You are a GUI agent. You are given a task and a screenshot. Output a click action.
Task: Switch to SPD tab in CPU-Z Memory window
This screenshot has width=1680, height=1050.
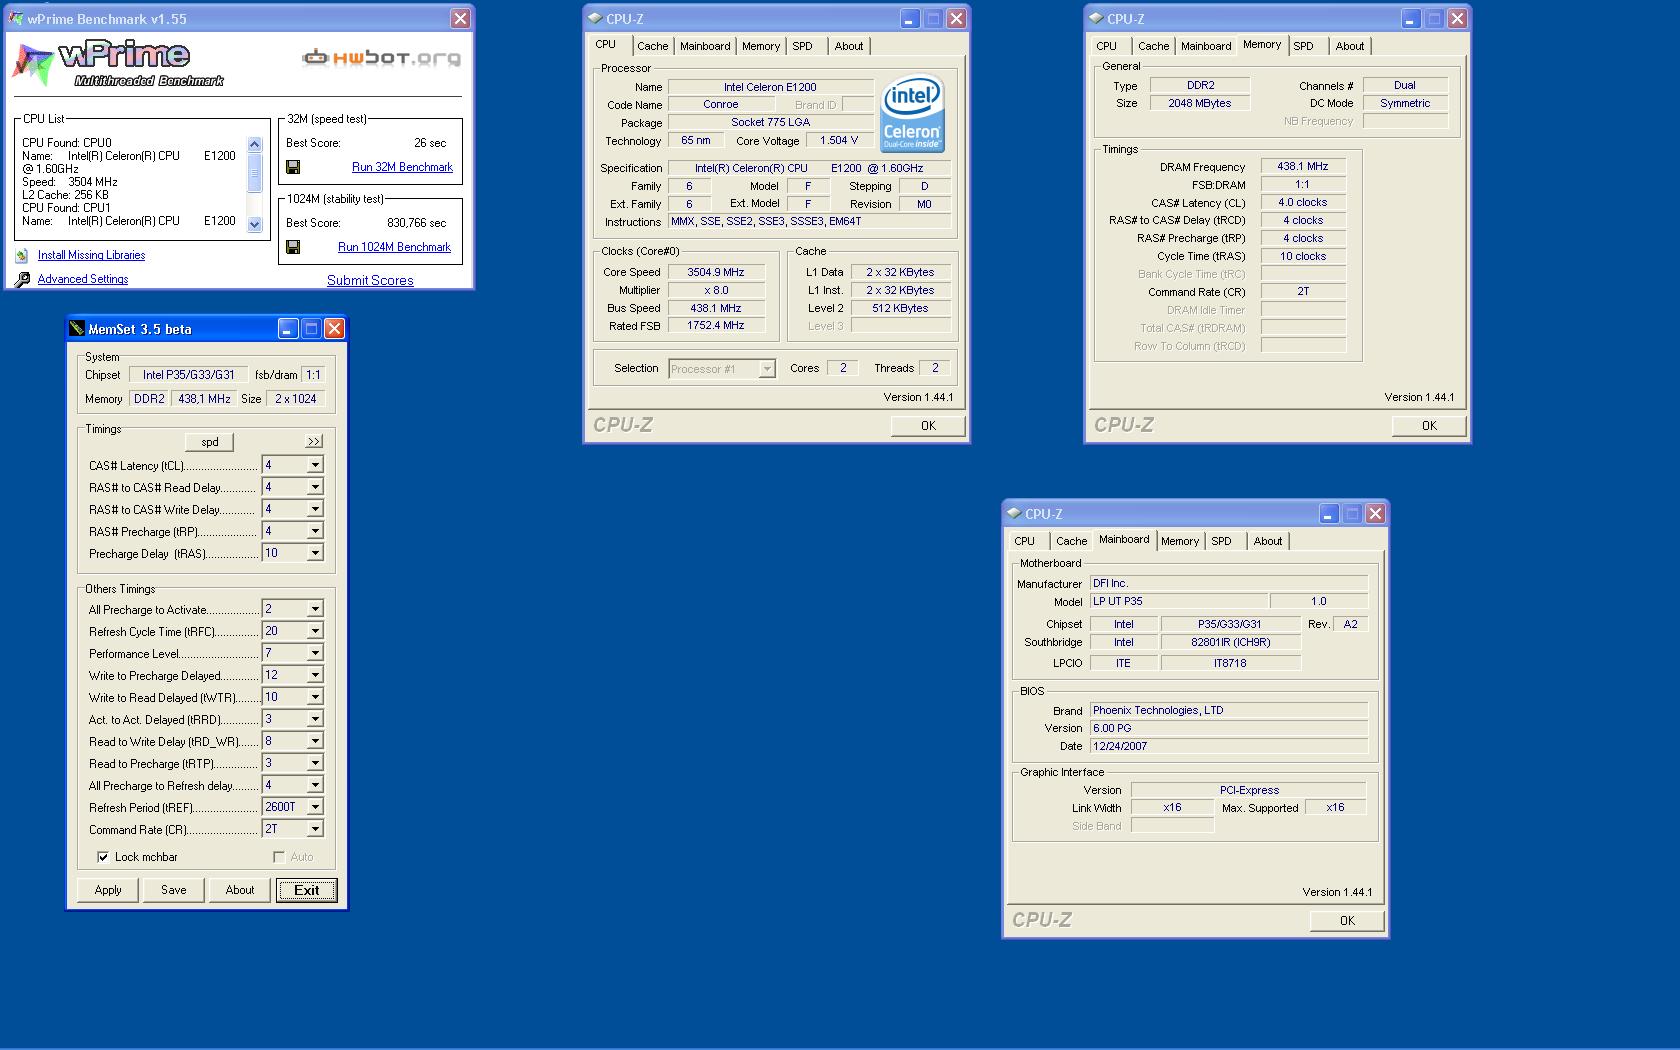[1303, 46]
